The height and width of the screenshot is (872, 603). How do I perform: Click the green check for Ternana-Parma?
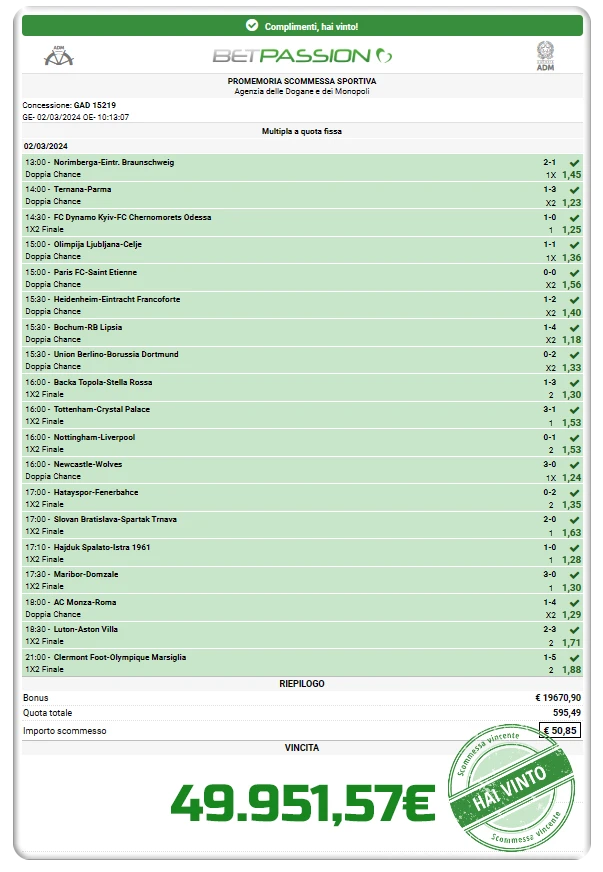click(x=575, y=190)
